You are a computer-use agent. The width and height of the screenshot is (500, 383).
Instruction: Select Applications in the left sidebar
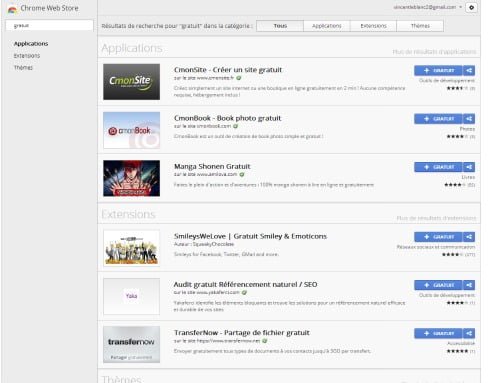pos(31,44)
